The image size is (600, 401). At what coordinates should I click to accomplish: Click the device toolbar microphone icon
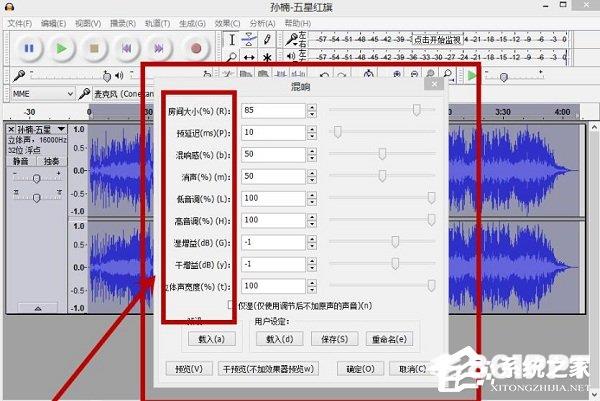tap(84, 93)
